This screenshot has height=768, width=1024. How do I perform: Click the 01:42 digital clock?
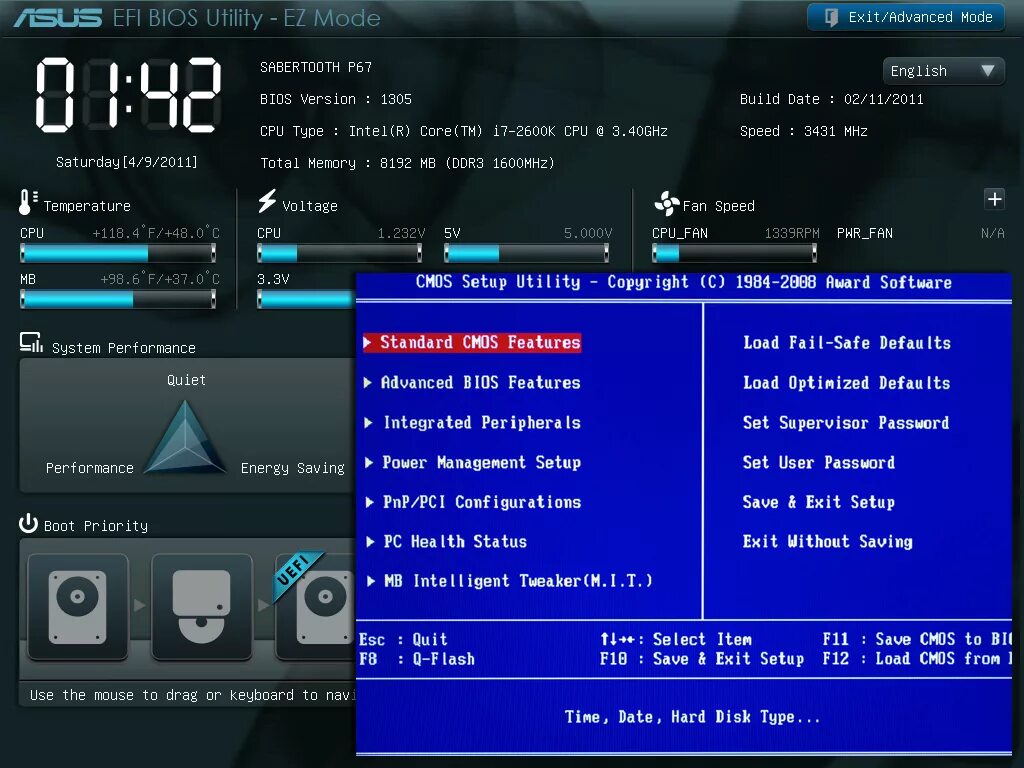[128, 95]
